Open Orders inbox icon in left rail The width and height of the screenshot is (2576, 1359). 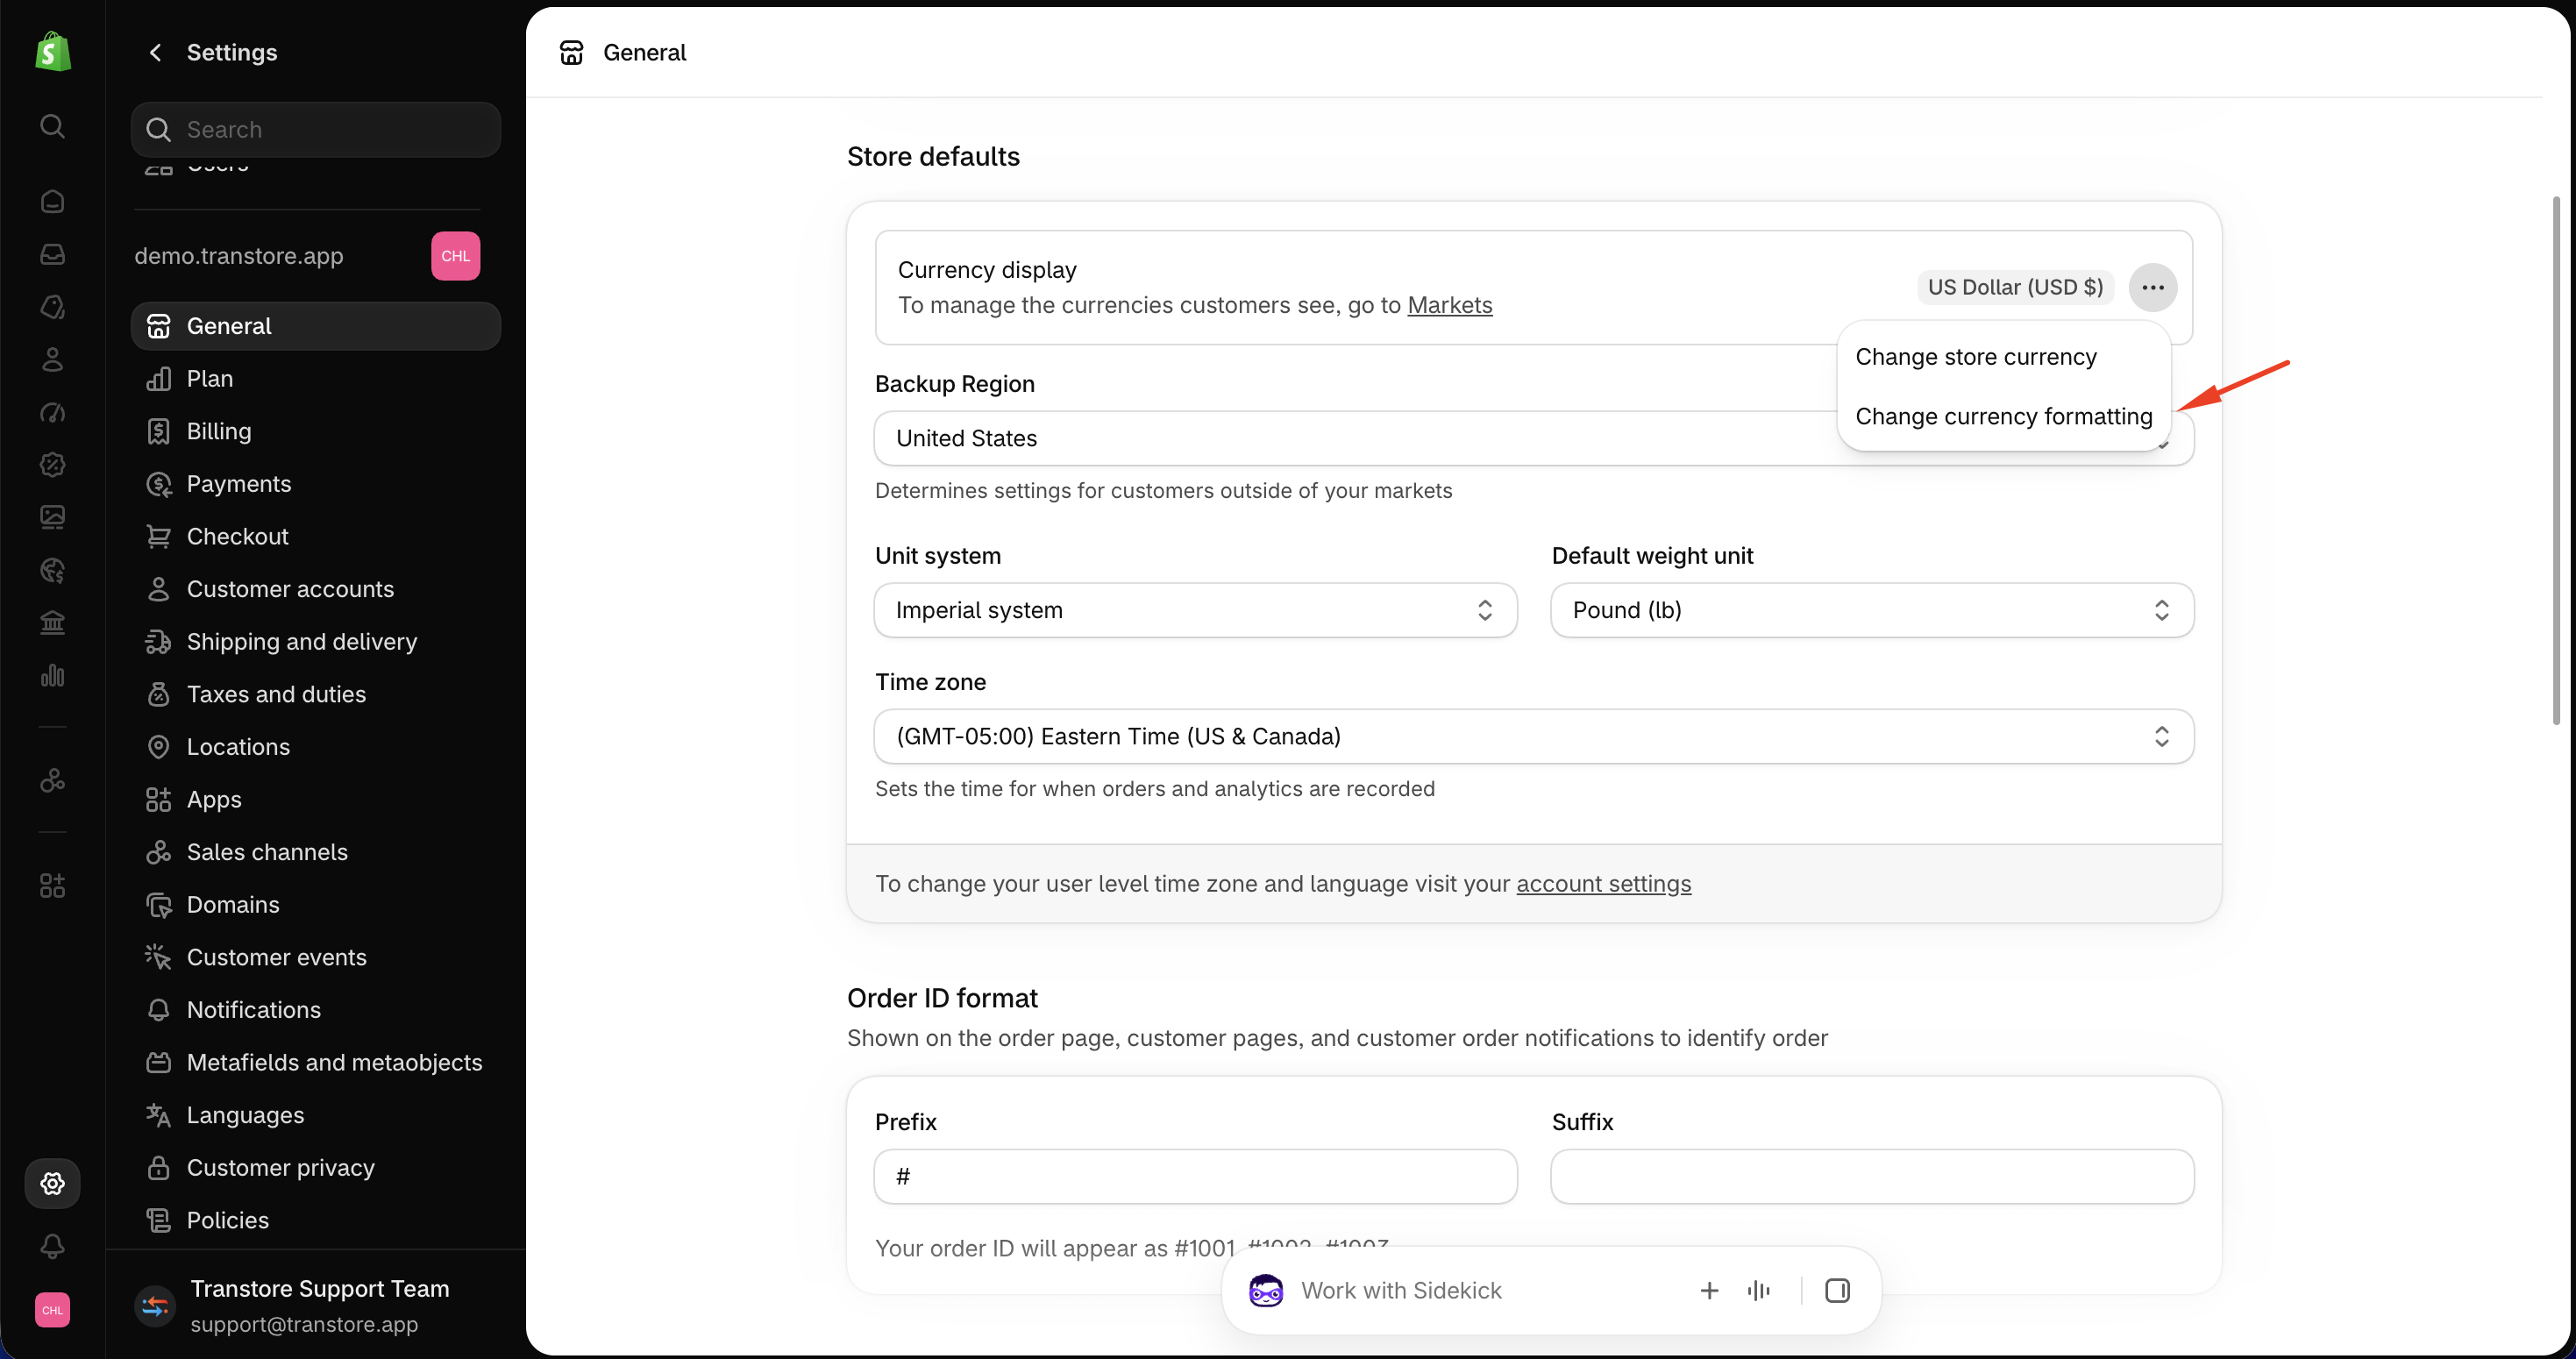tap(52, 254)
